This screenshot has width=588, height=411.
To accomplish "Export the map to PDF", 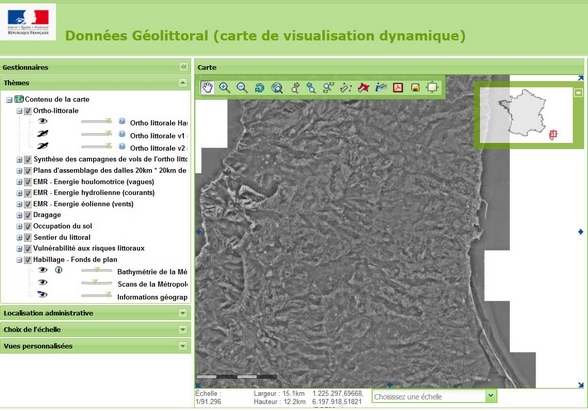I will (398, 88).
